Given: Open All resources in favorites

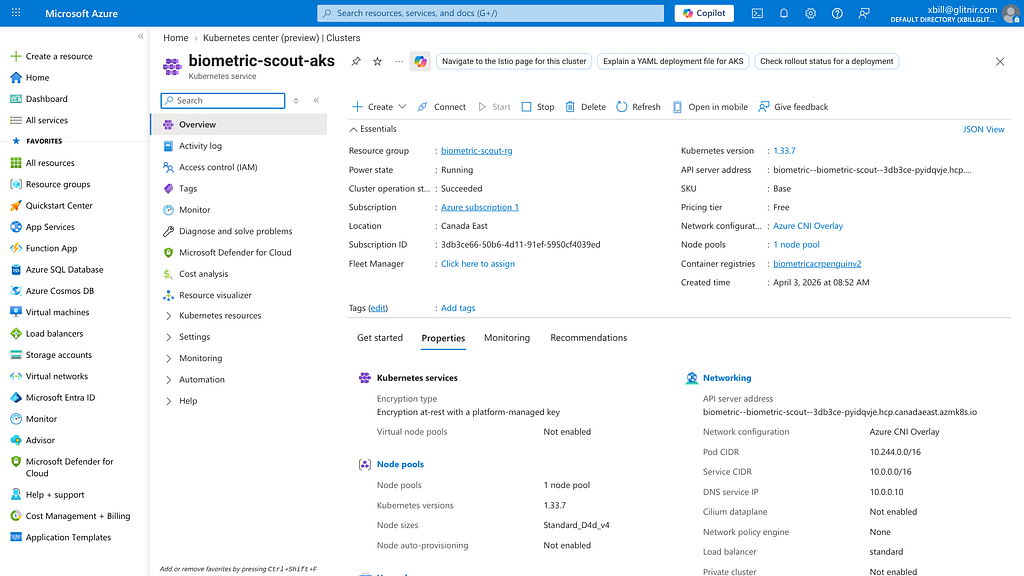Looking at the screenshot, I should click(x=50, y=163).
